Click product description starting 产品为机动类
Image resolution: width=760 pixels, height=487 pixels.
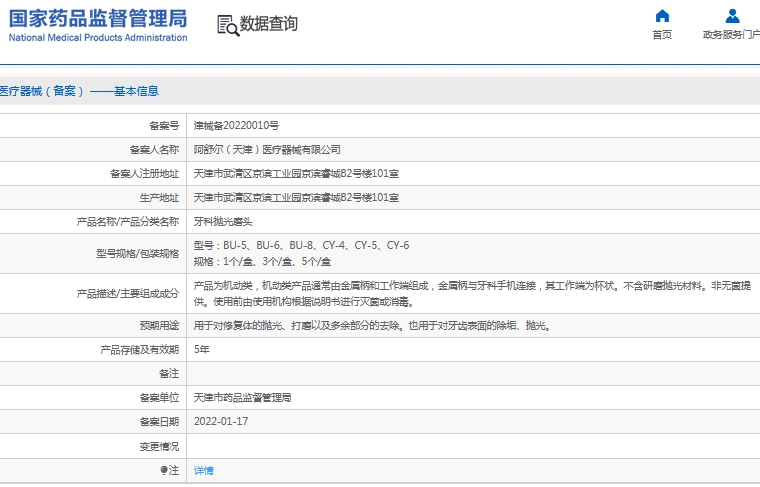473,294
